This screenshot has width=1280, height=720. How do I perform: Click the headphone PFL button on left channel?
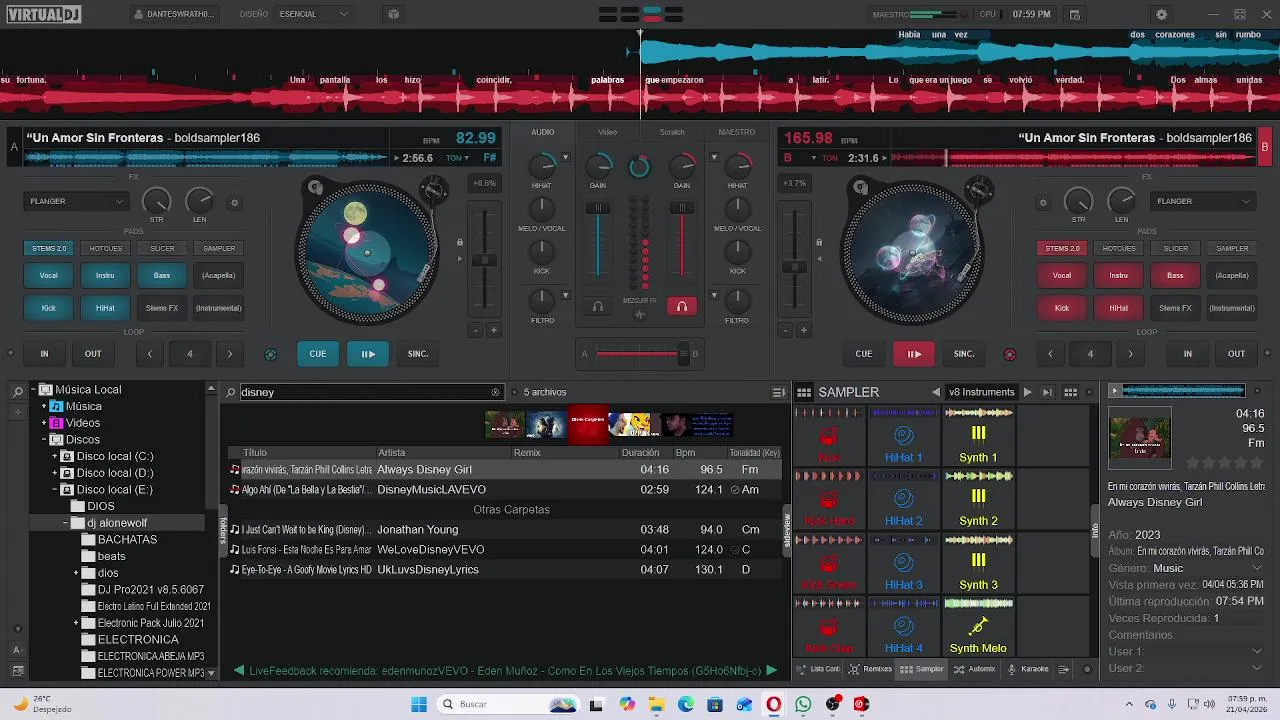click(598, 307)
